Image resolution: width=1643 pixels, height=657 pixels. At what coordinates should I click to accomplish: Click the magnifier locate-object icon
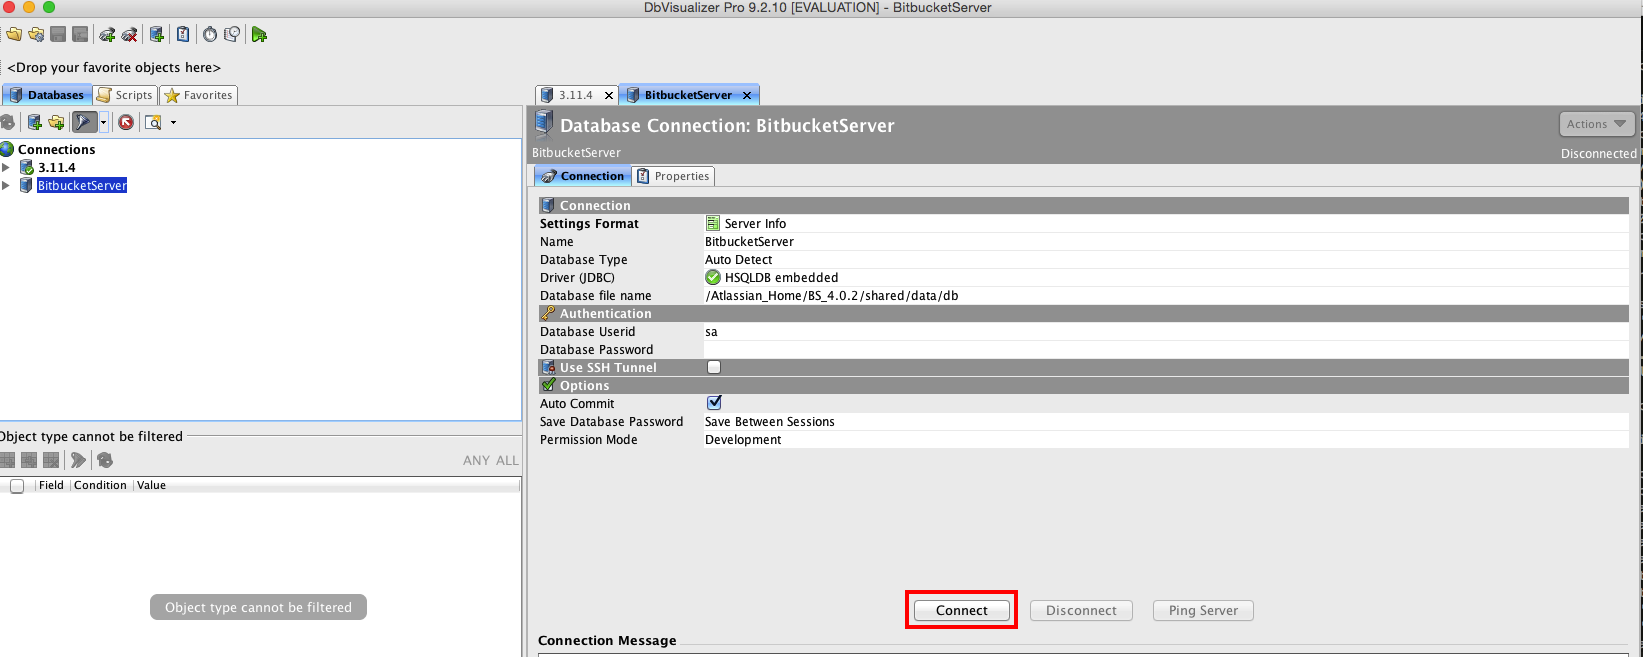pos(153,122)
